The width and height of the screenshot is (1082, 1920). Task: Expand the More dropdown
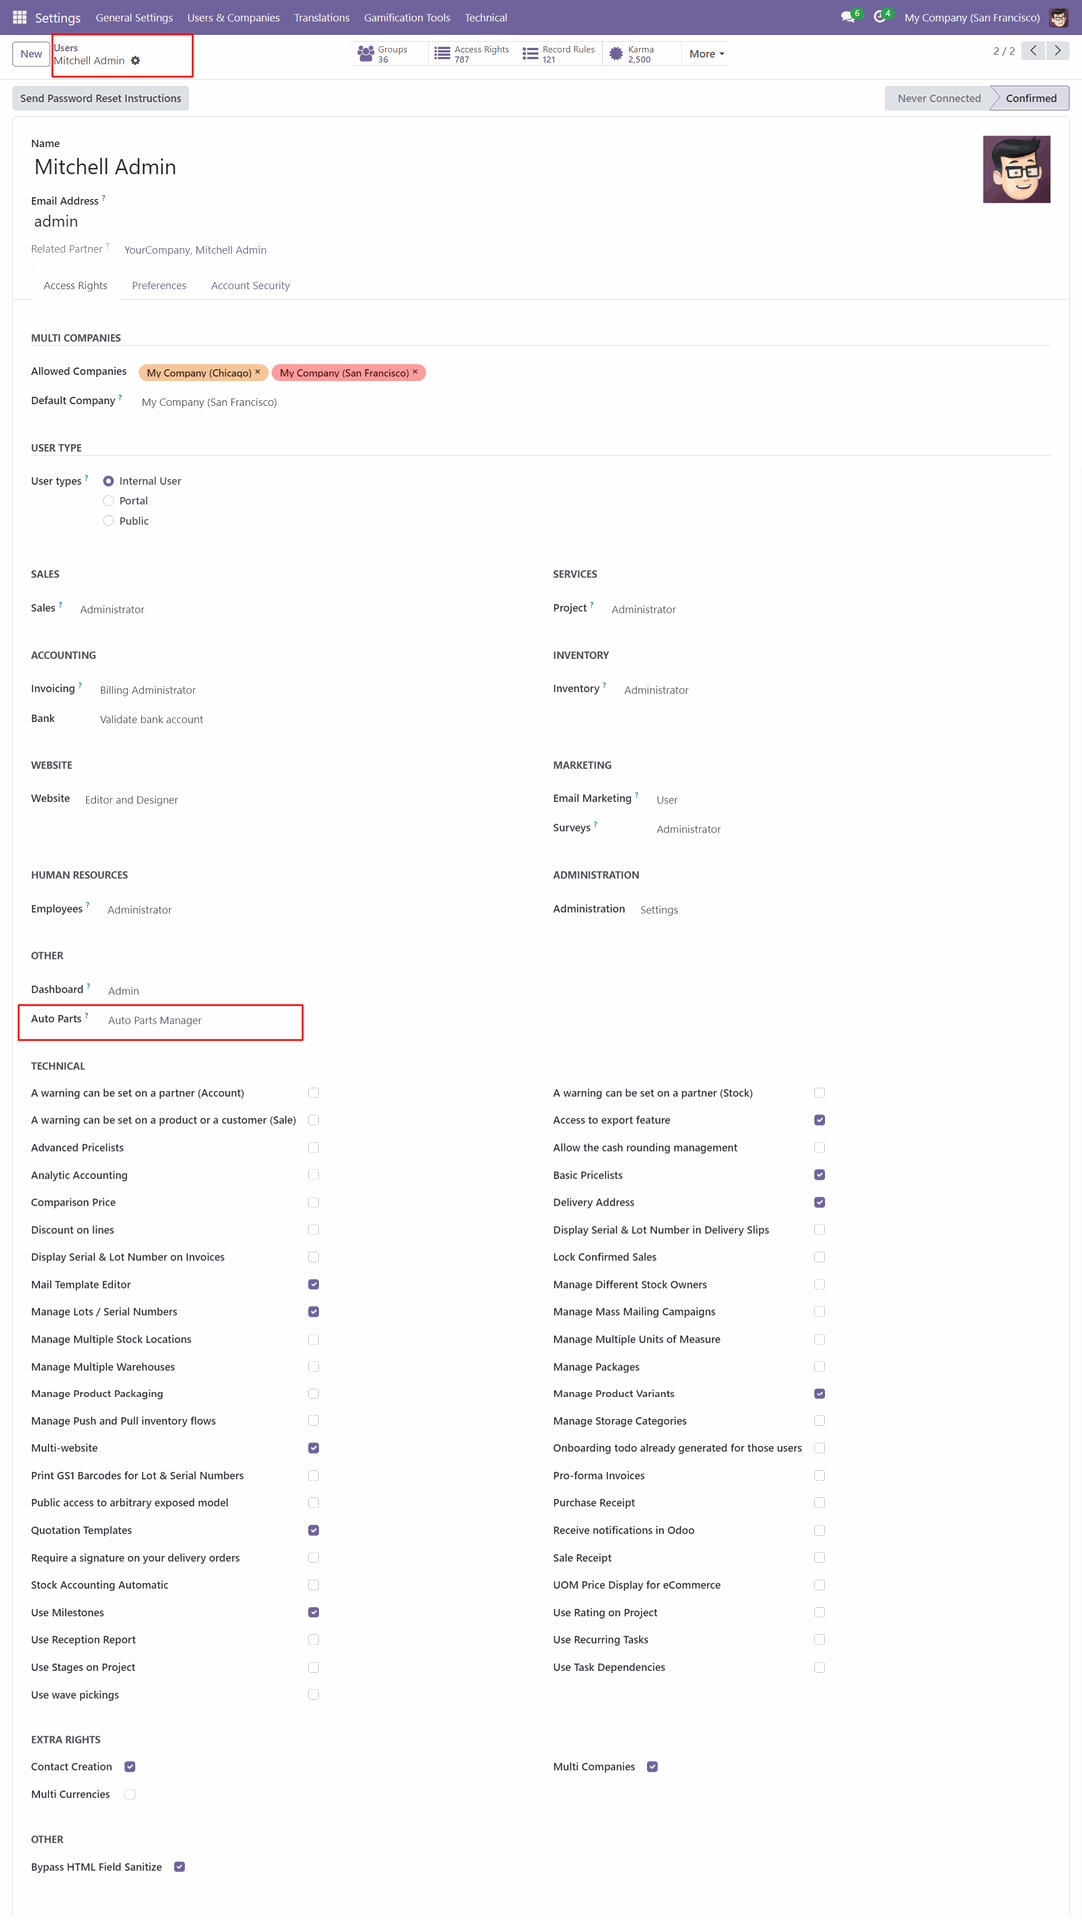706,54
